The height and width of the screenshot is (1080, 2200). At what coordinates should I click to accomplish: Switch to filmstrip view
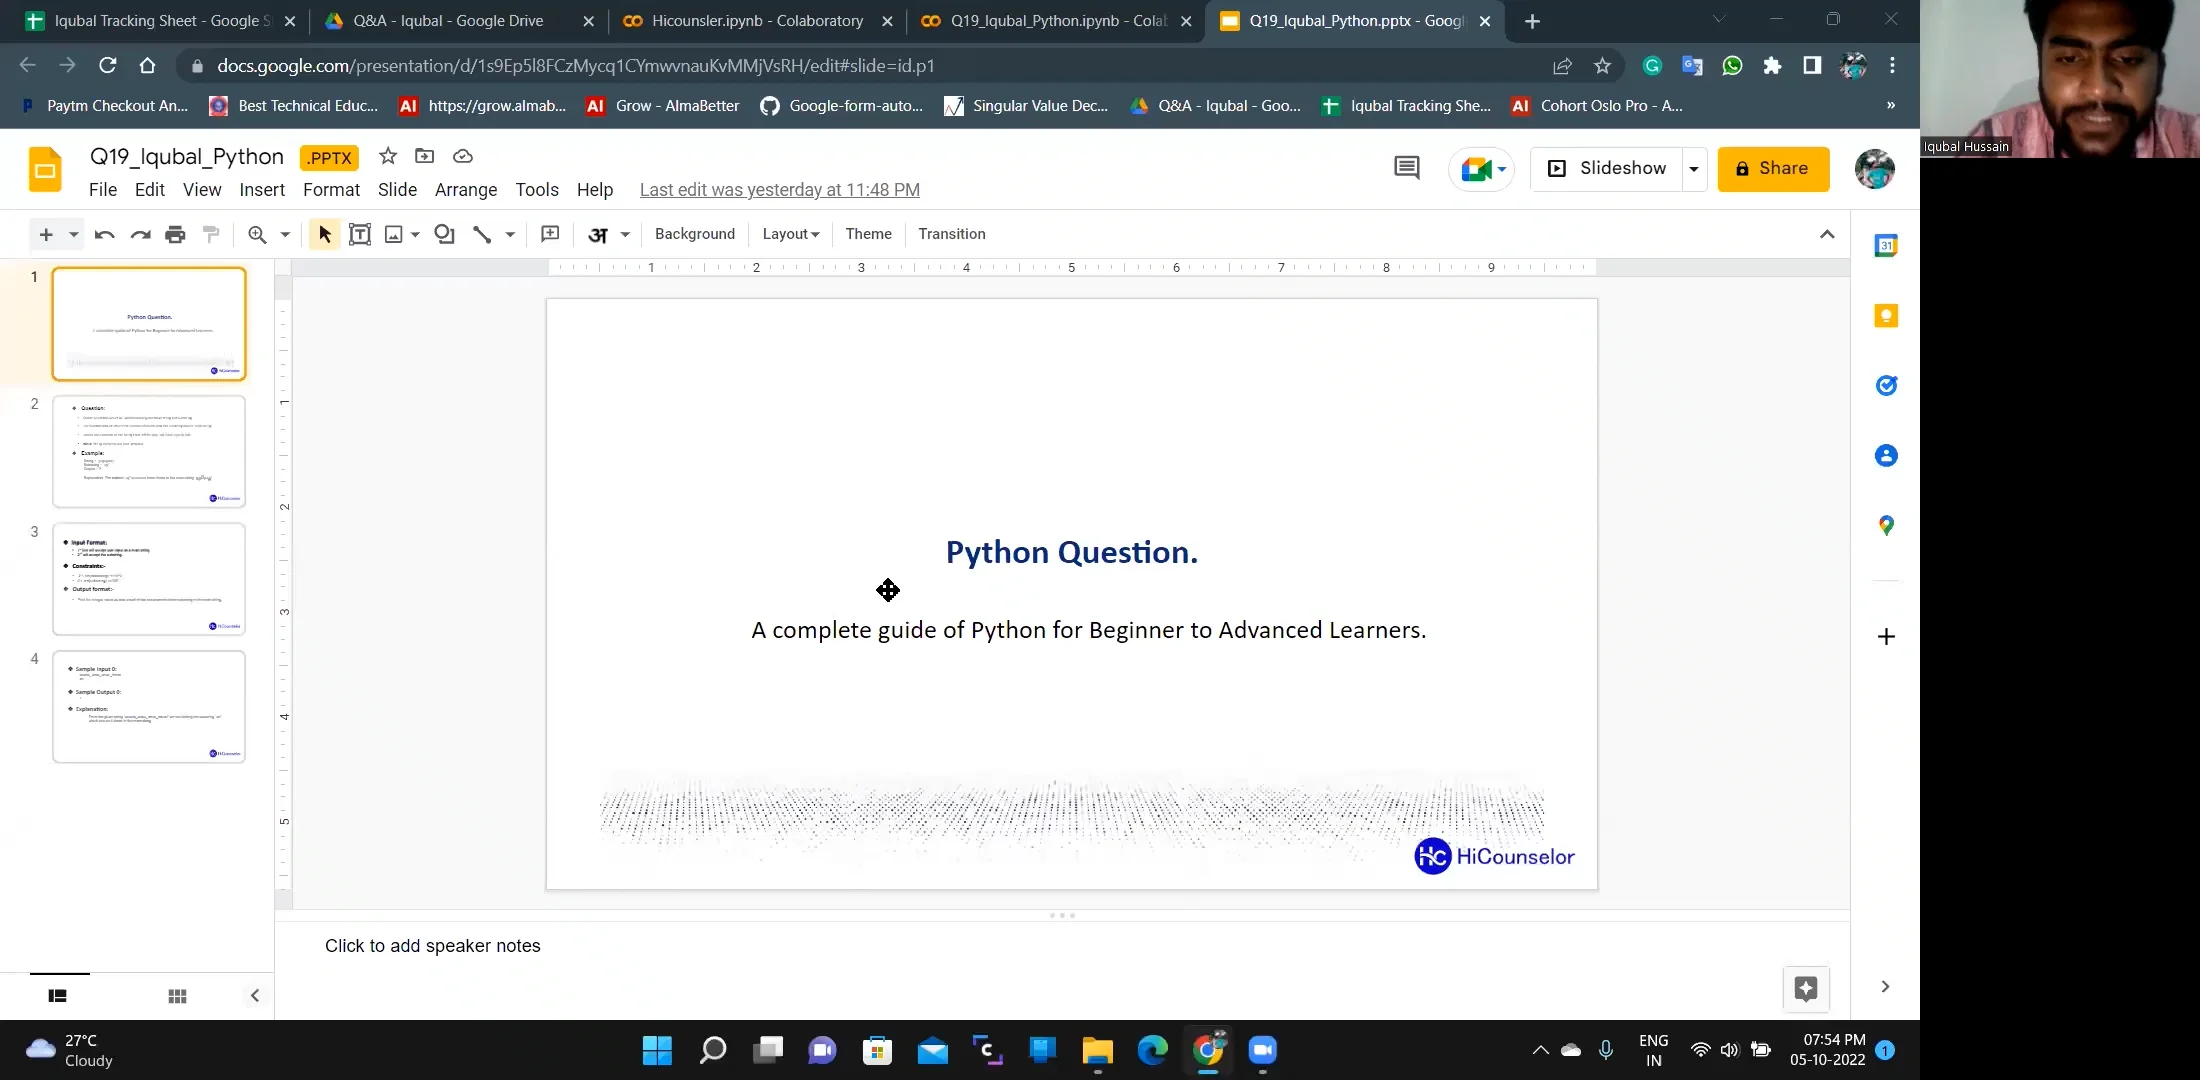pyautogui.click(x=58, y=996)
